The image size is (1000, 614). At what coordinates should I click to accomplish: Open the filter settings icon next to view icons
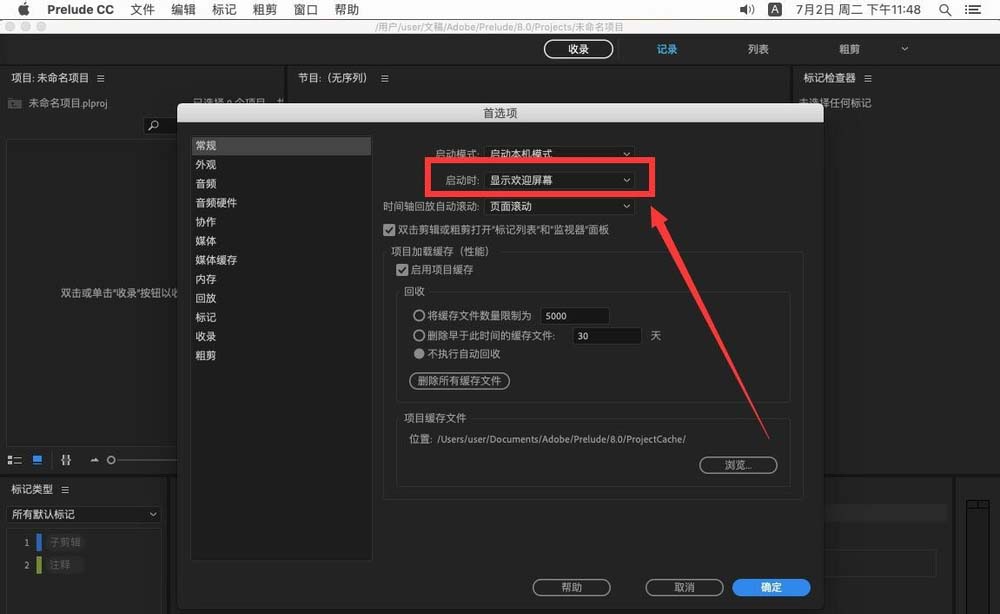tap(67, 459)
